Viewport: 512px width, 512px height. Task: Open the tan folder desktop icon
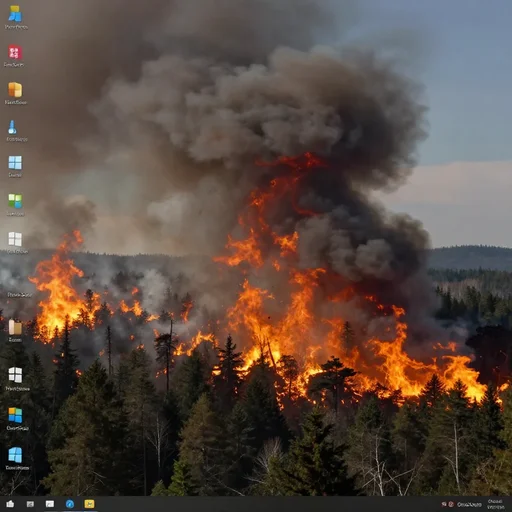(x=15, y=327)
